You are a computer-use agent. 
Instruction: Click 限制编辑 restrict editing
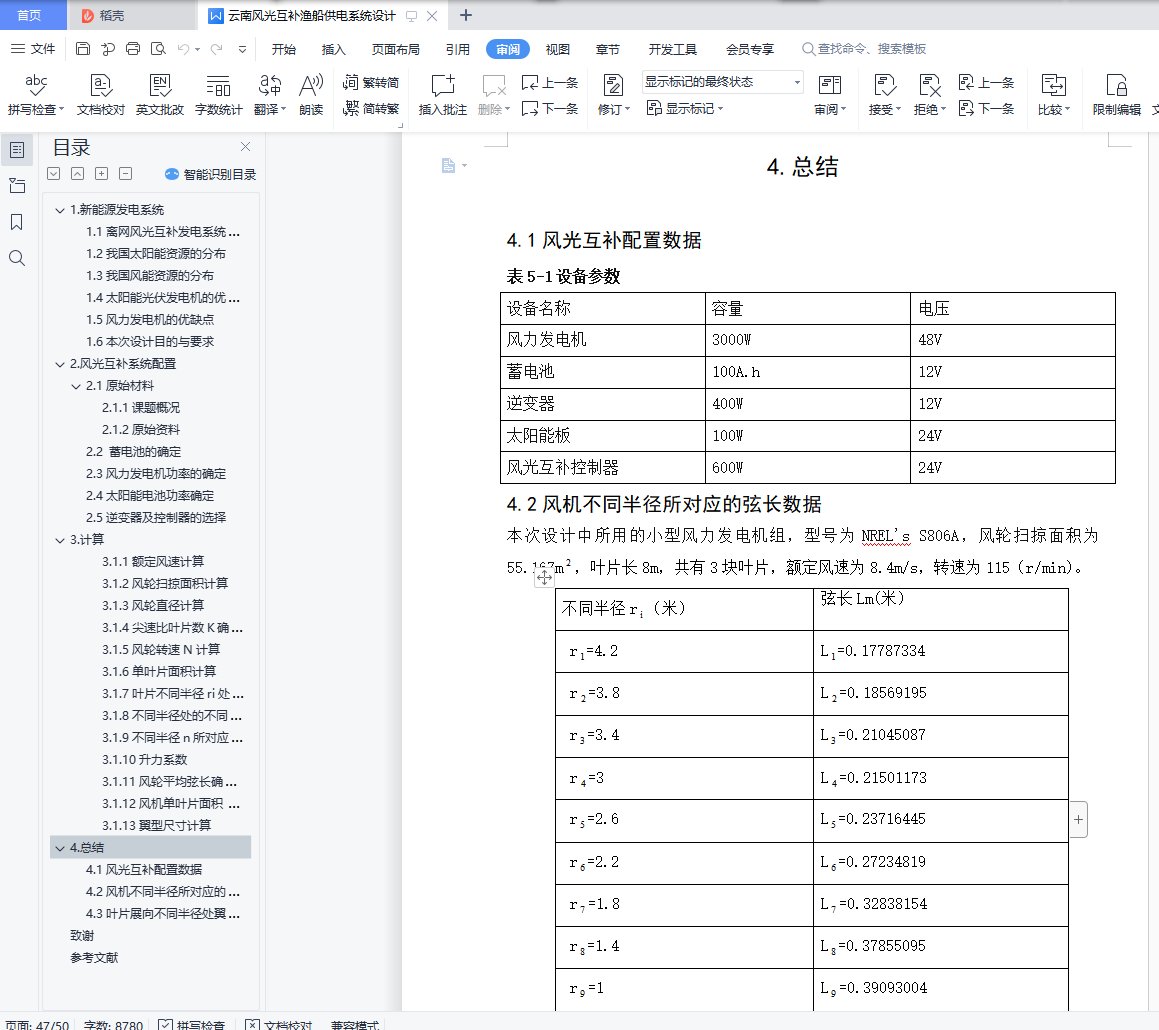pyautogui.click(x=1117, y=95)
